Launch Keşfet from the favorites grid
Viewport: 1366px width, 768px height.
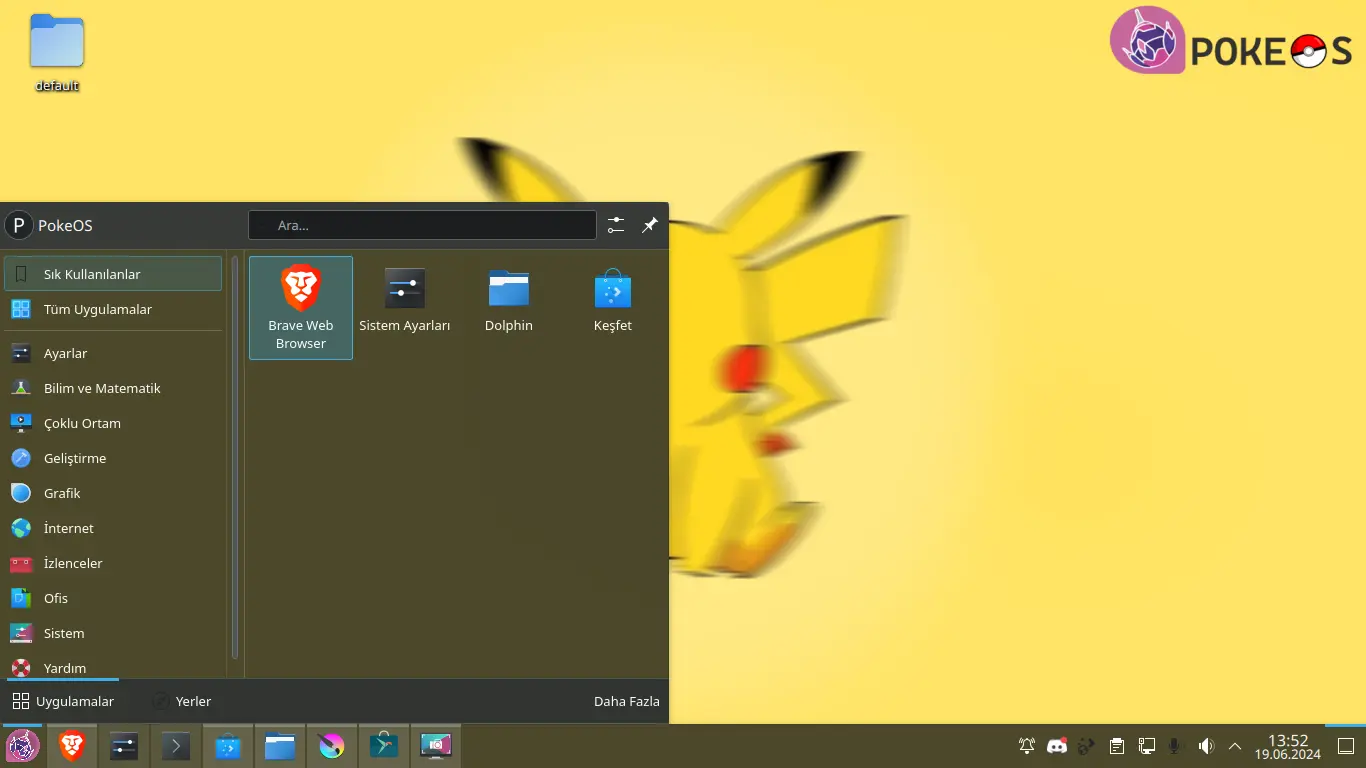[613, 300]
